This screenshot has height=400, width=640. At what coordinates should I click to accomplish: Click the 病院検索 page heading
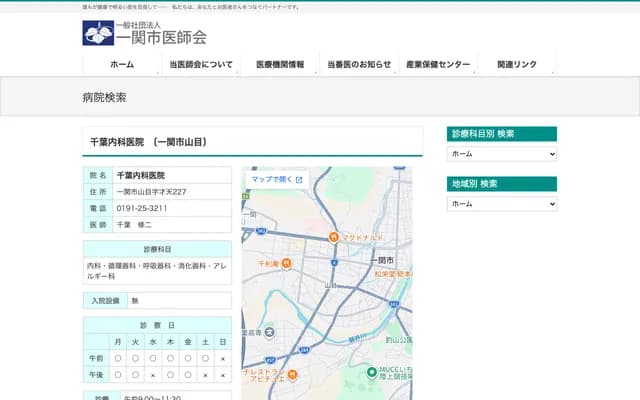coord(104,98)
